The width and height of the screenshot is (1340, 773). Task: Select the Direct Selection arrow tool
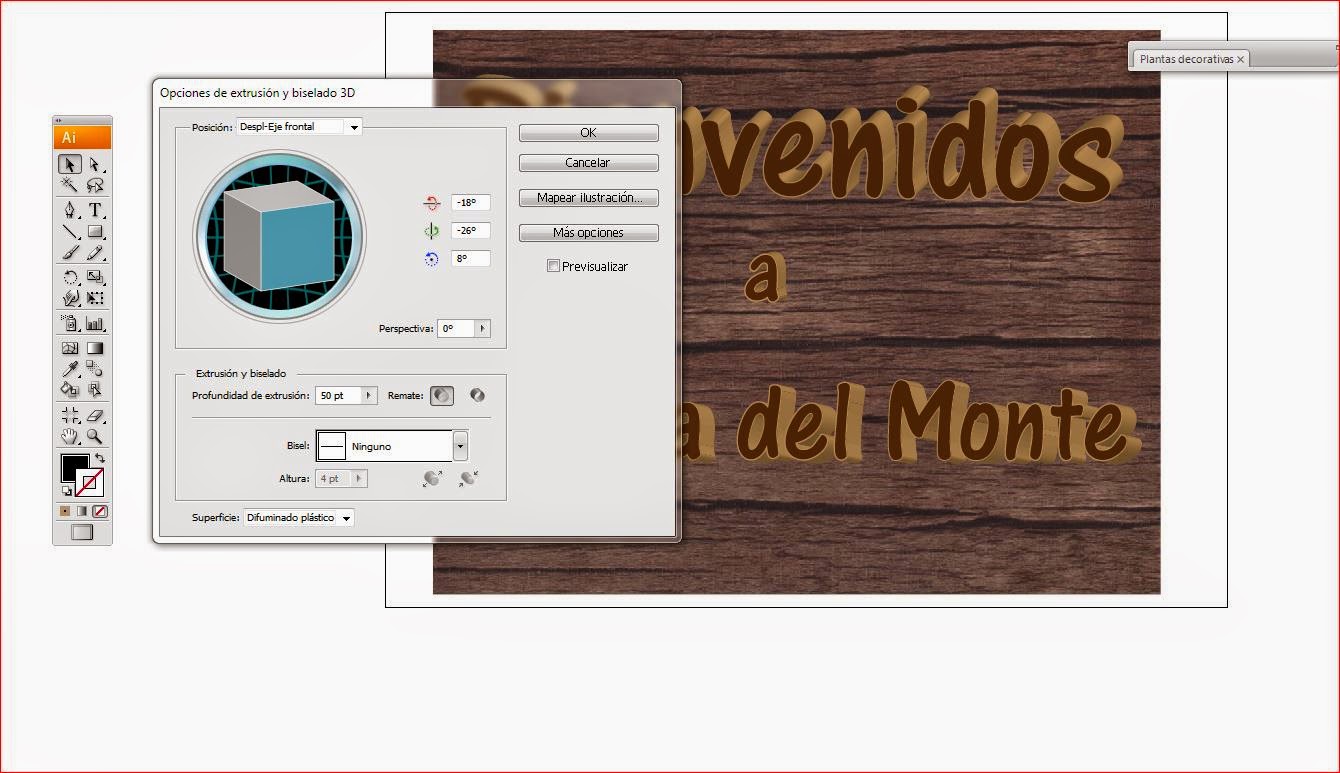click(95, 164)
